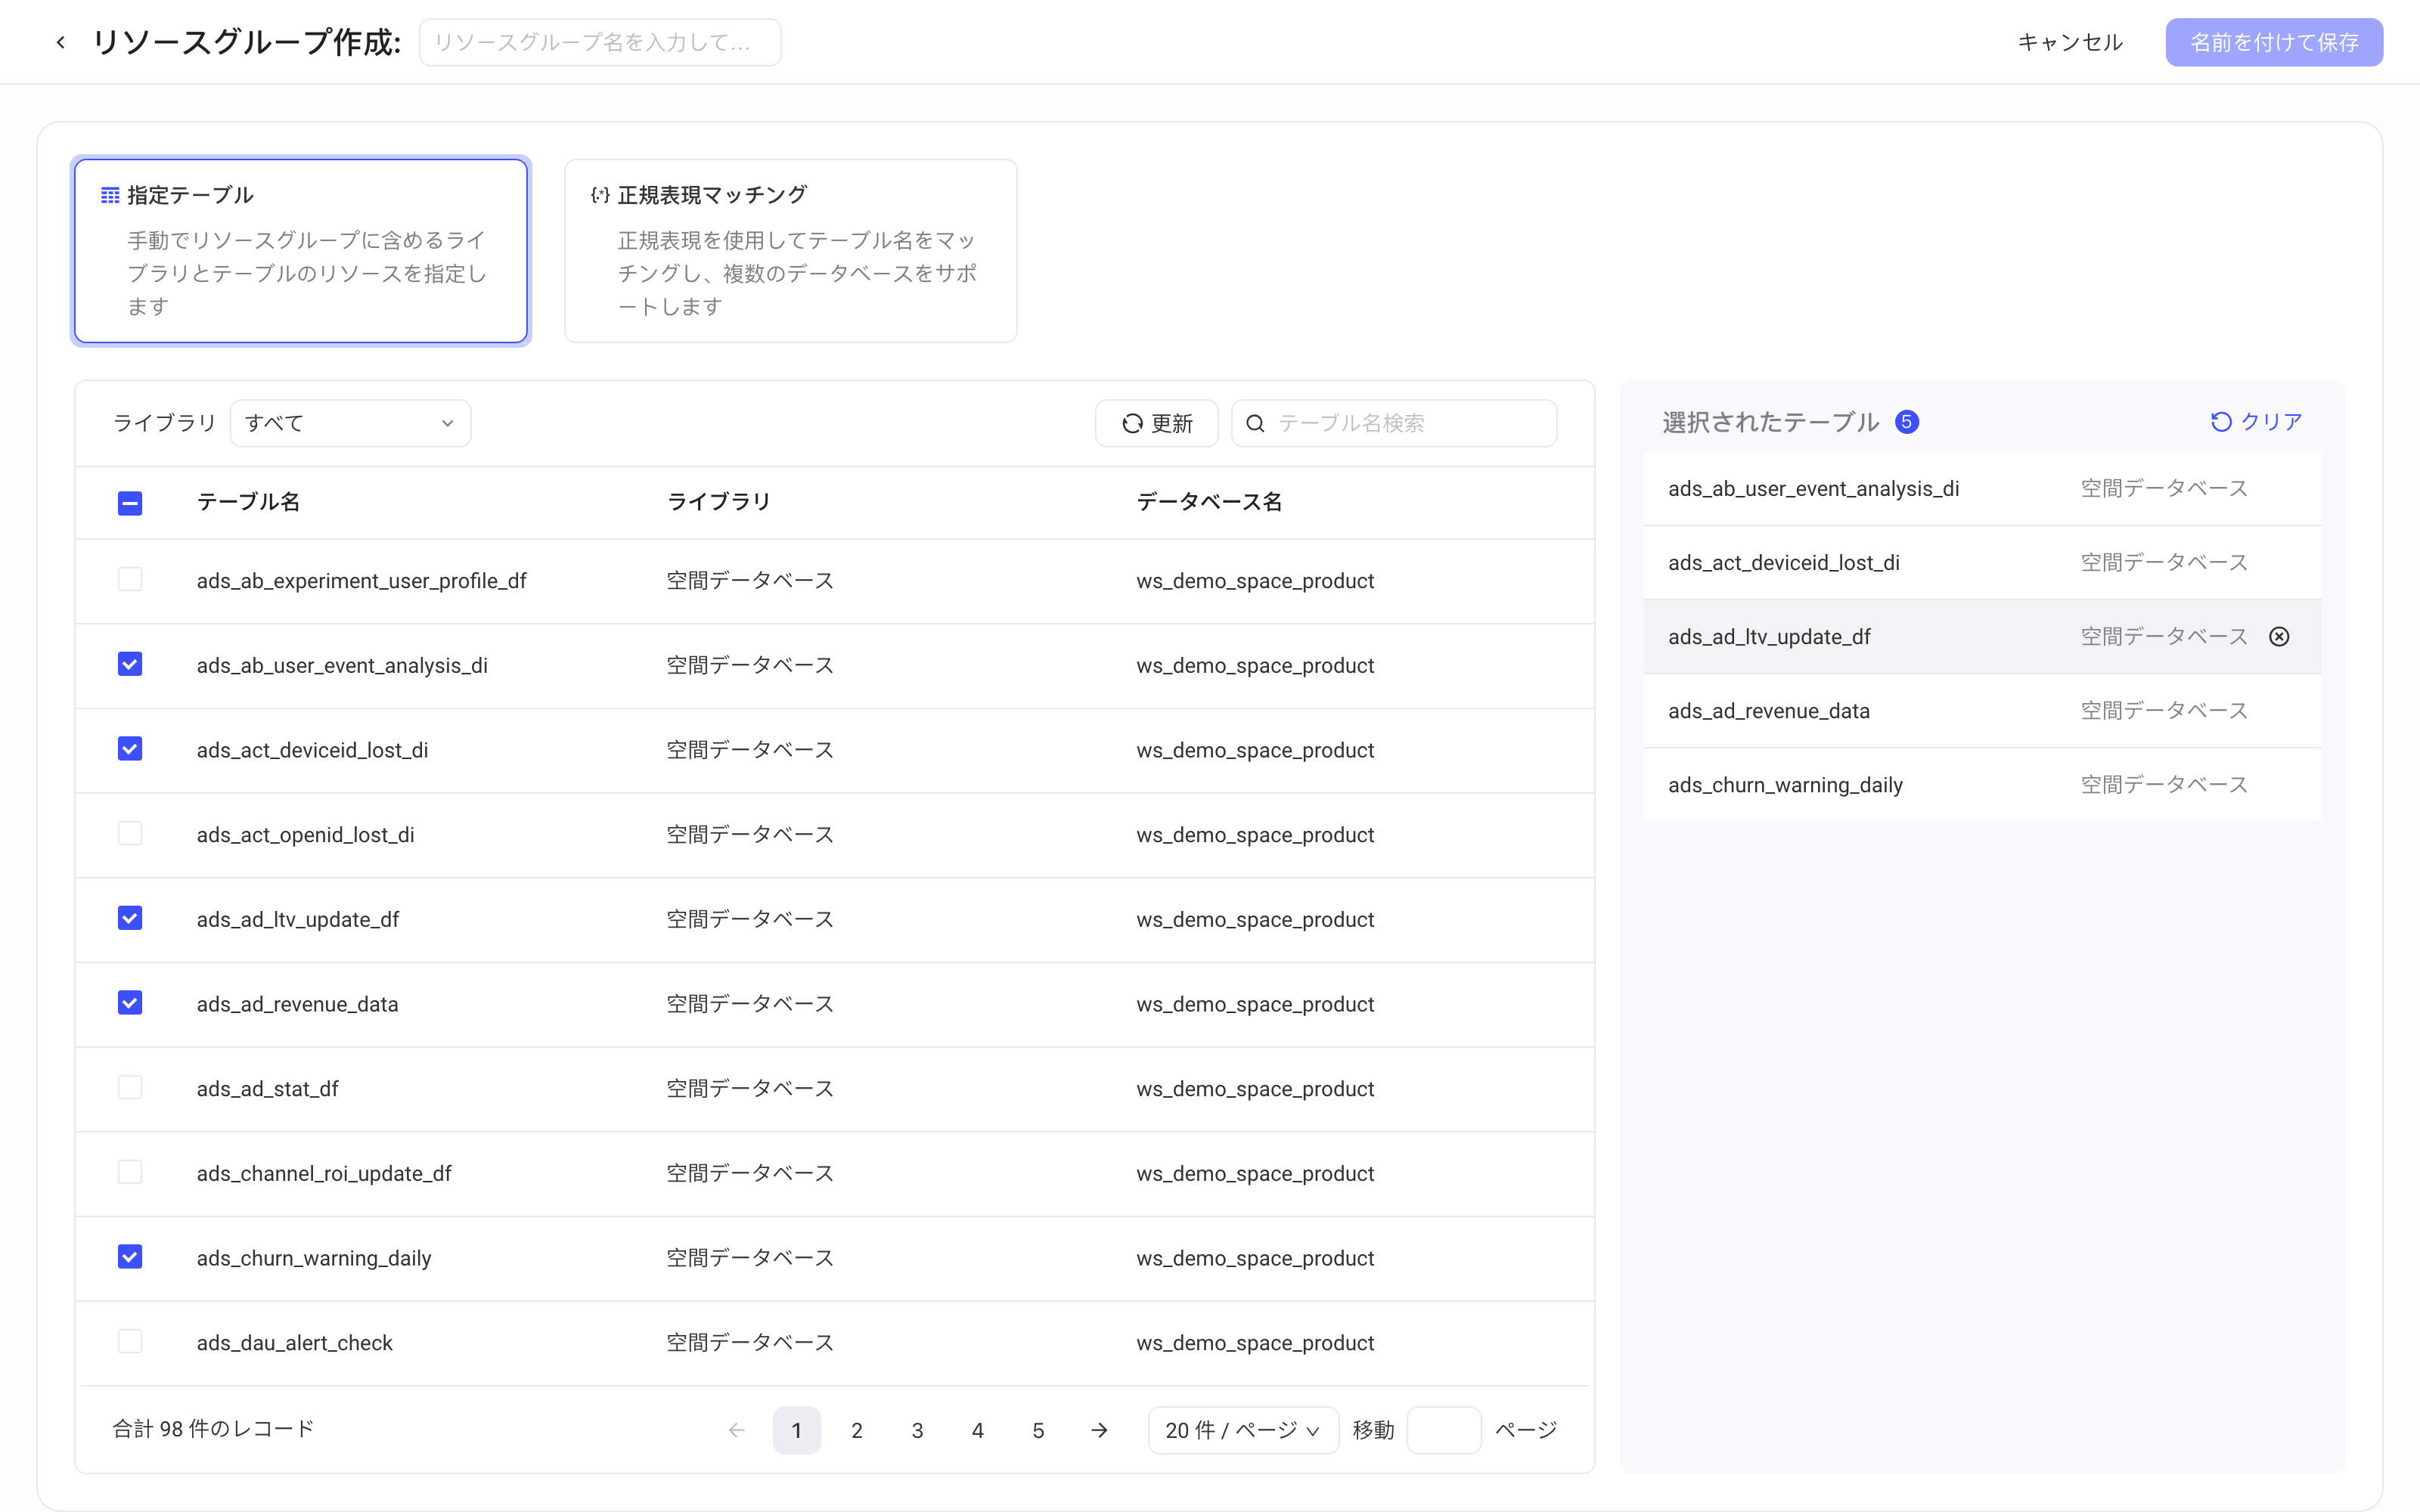Screen dimensions: 2420x1512
Task: Click 空間データベース in ads_ab_experiment_user_profile_df row
Action: (x=750, y=581)
